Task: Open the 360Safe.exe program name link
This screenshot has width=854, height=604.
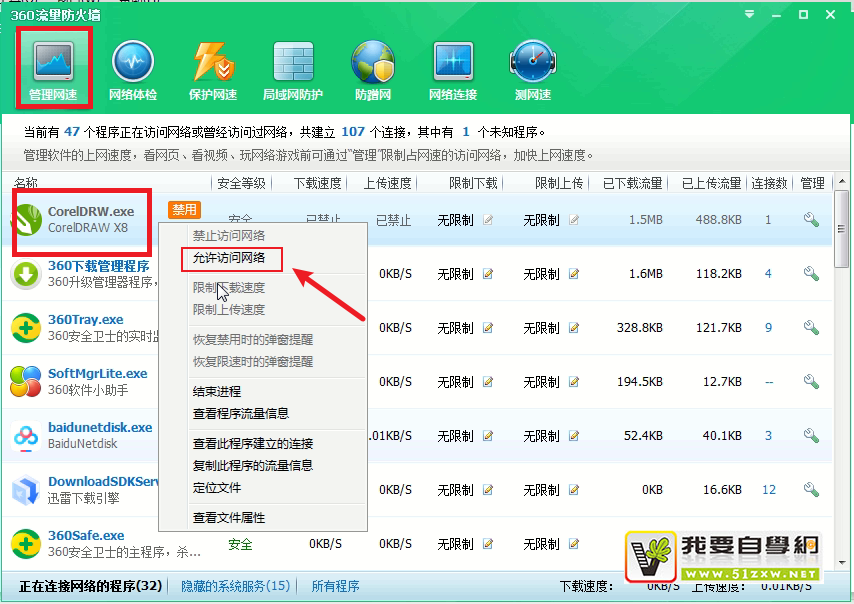Action: coord(86,535)
